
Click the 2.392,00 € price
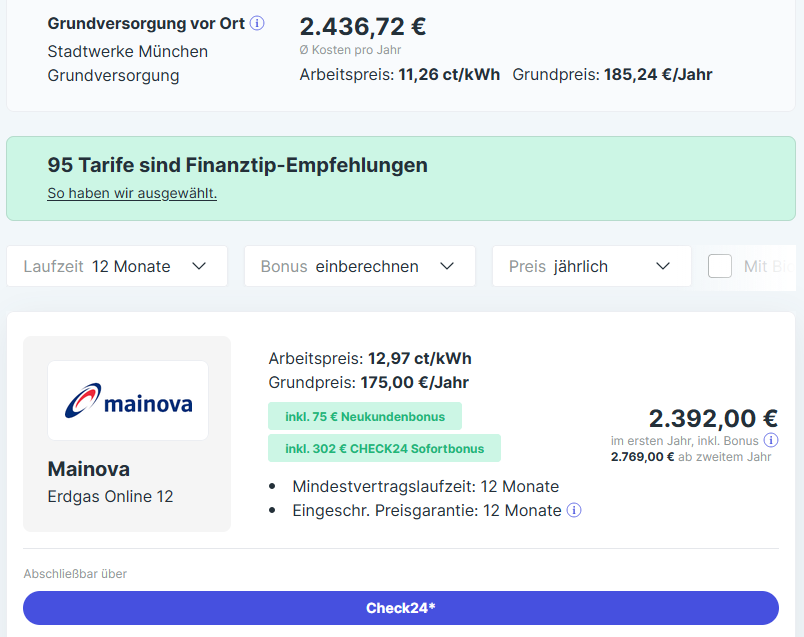click(x=713, y=418)
